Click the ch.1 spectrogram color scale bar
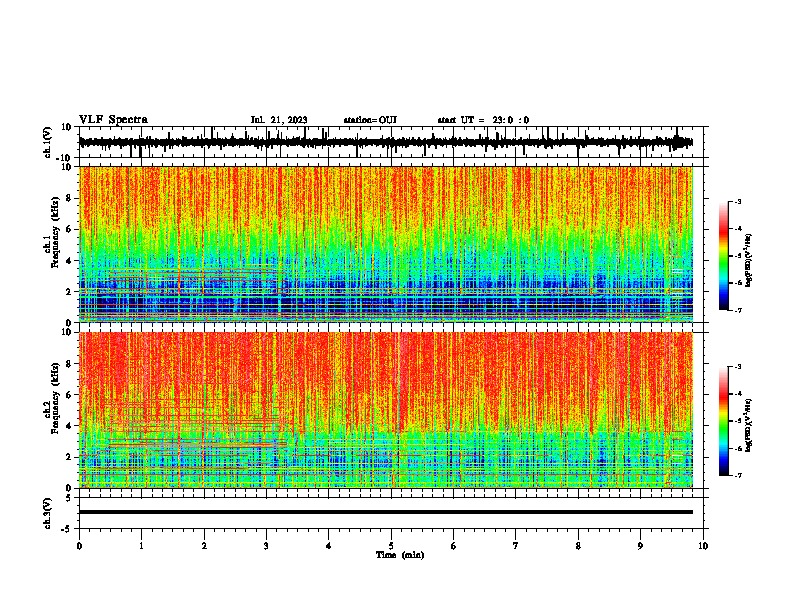Image resolution: width=792 pixels, height=612 pixels. coord(724,256)
